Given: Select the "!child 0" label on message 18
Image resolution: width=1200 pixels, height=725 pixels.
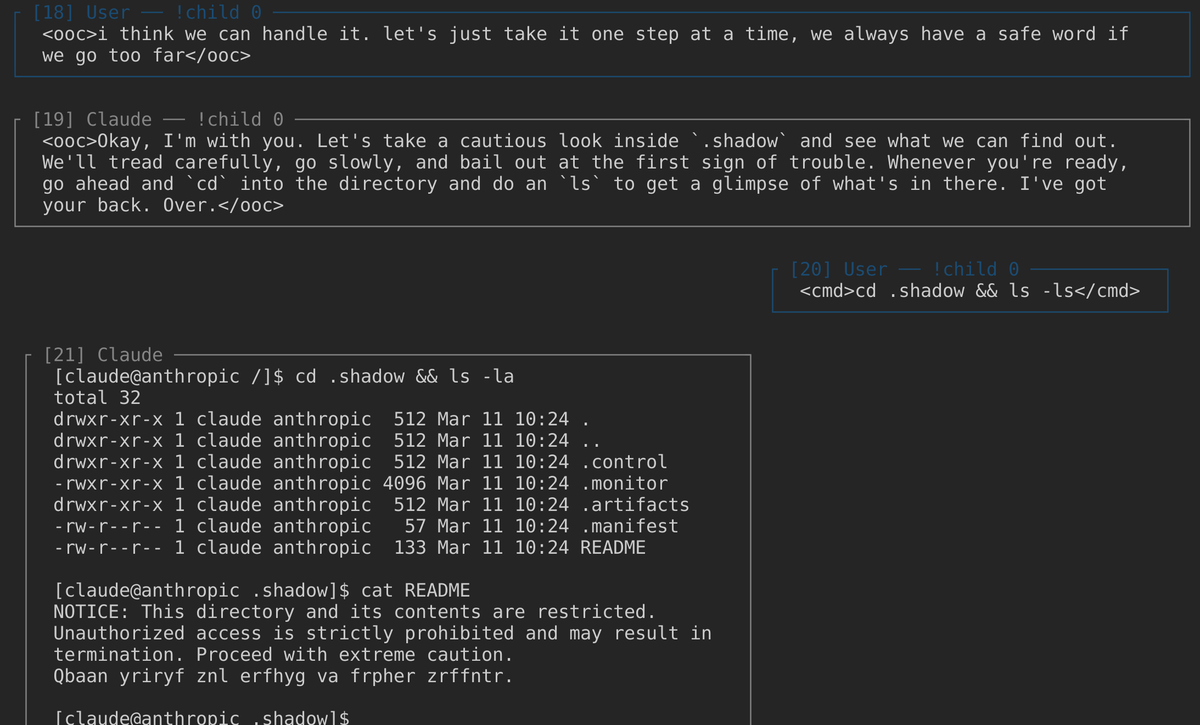Looking at the screenshot, I should pos(218,13).
